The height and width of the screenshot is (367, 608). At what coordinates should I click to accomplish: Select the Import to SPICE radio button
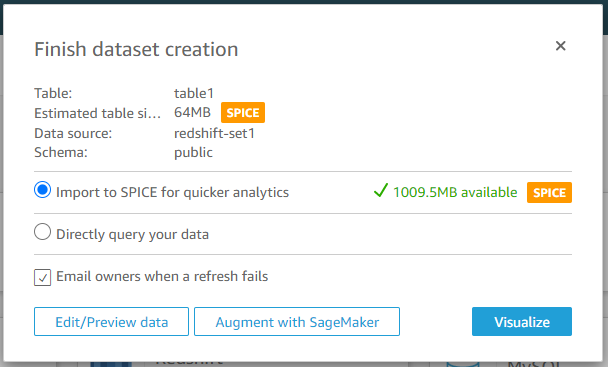coord(42,190)
